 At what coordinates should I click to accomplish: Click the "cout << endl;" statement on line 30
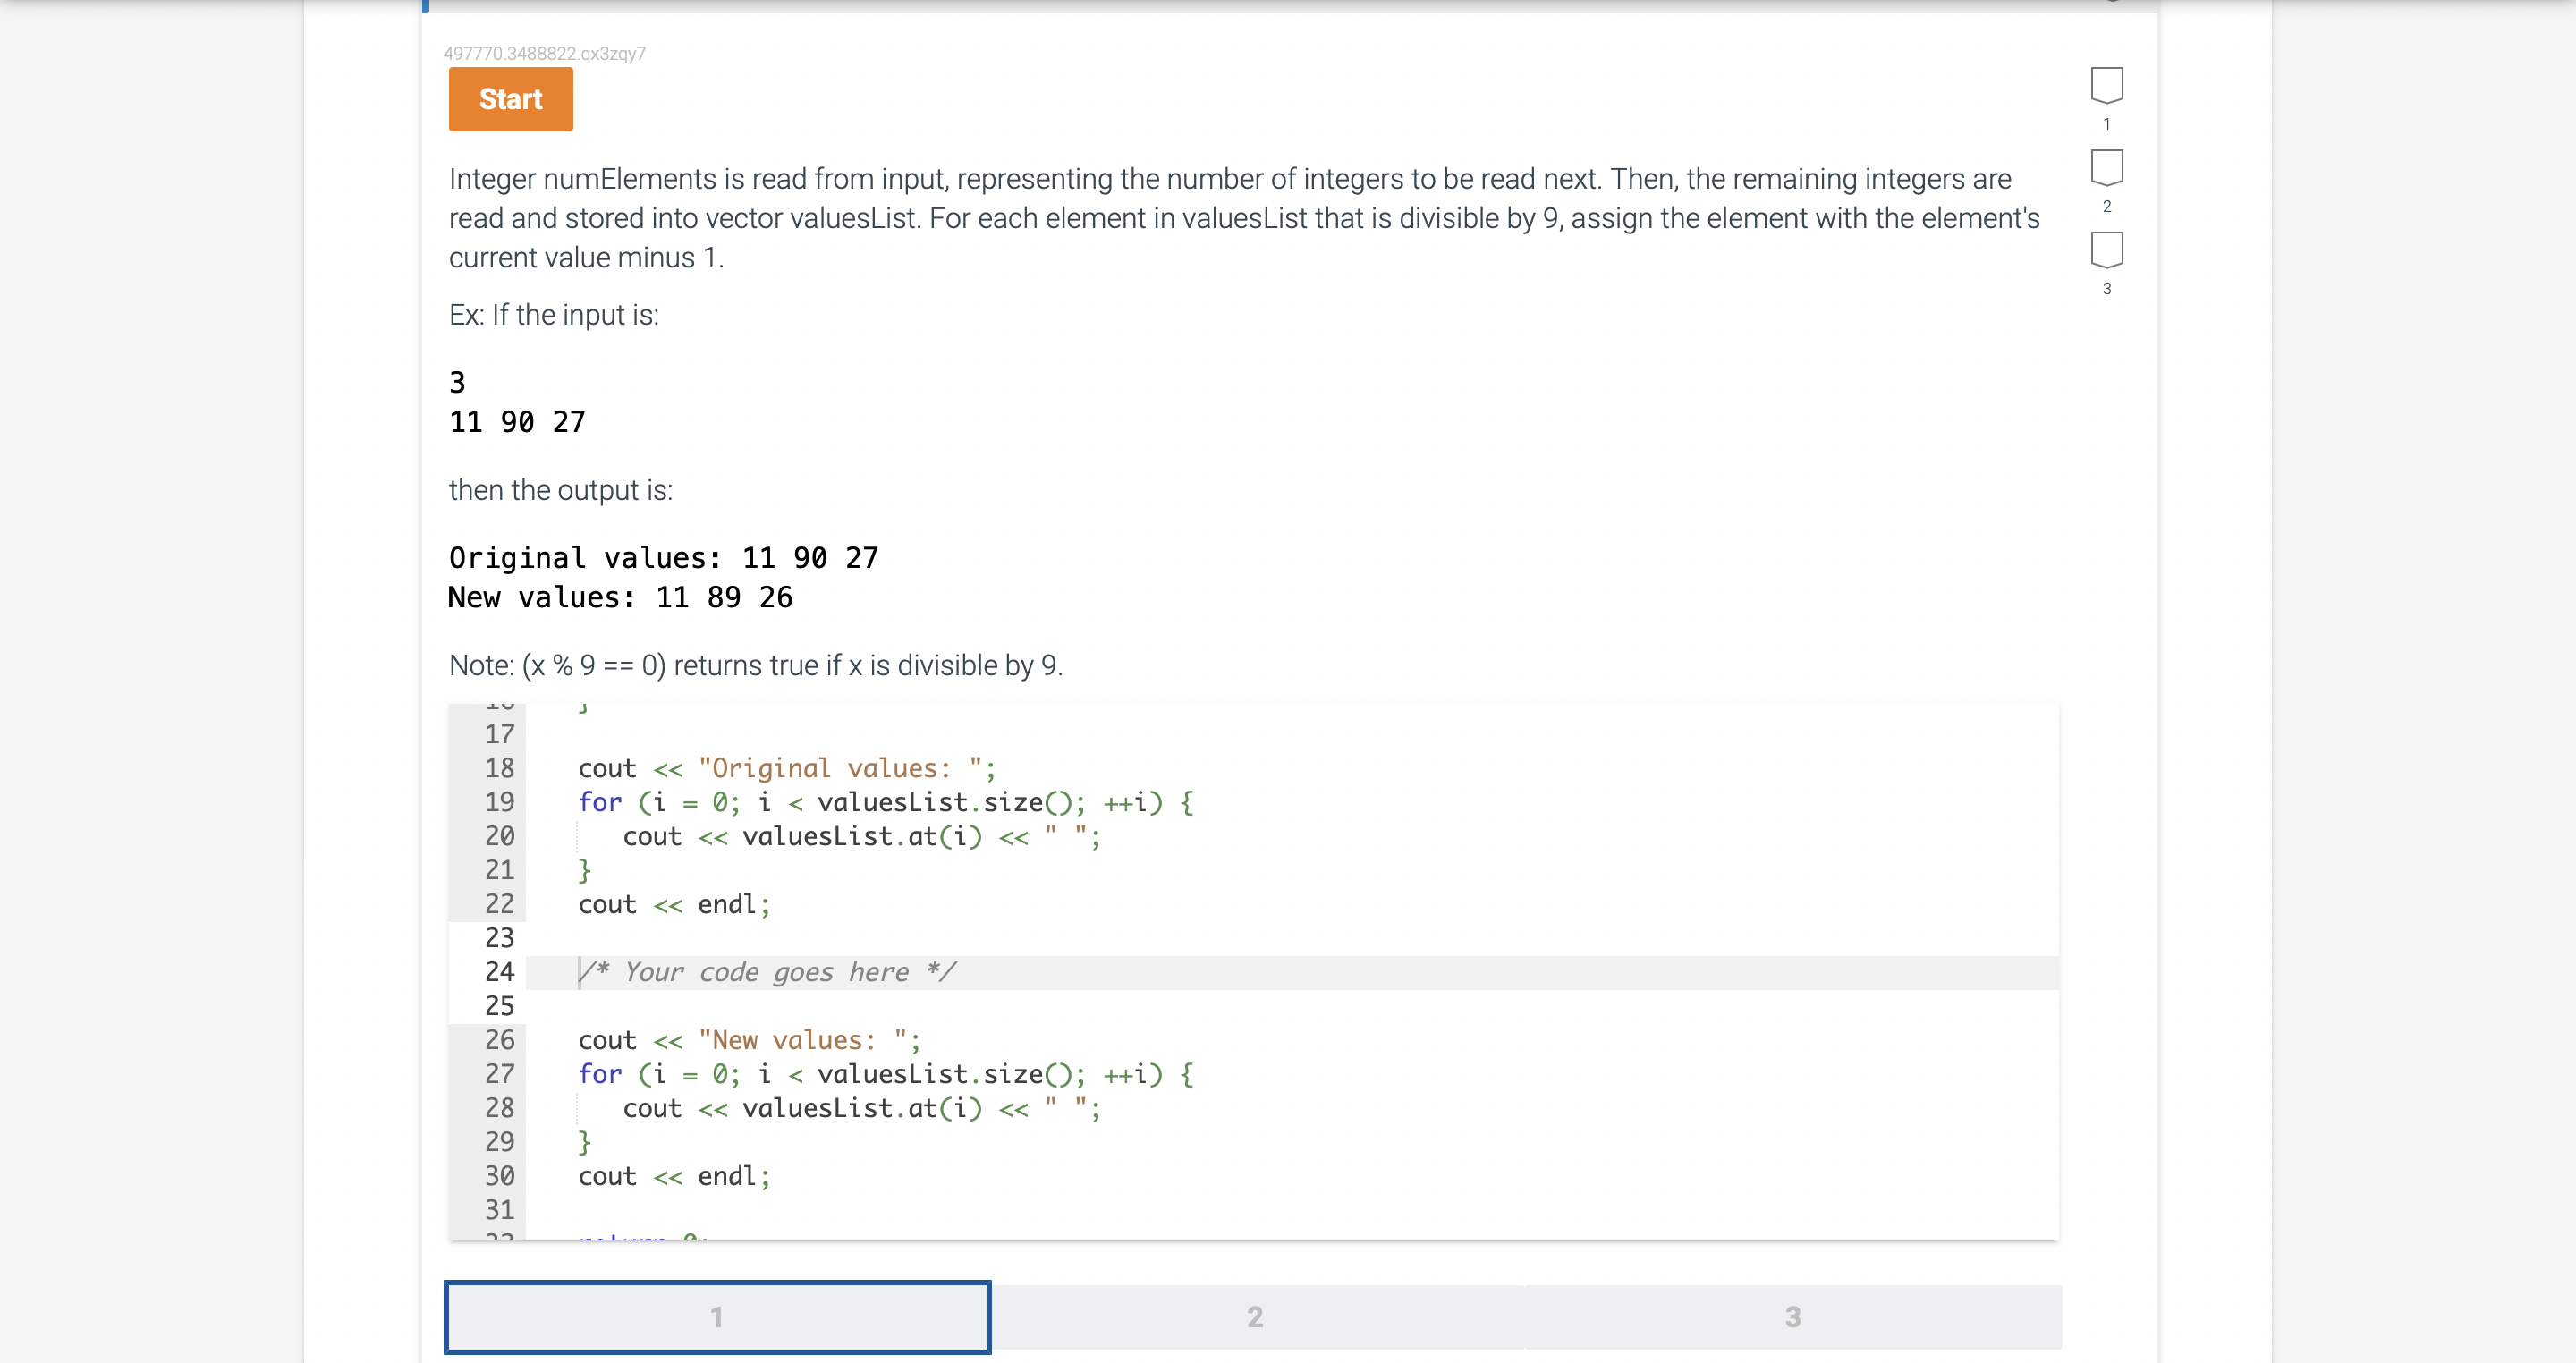pos(674,1176)
